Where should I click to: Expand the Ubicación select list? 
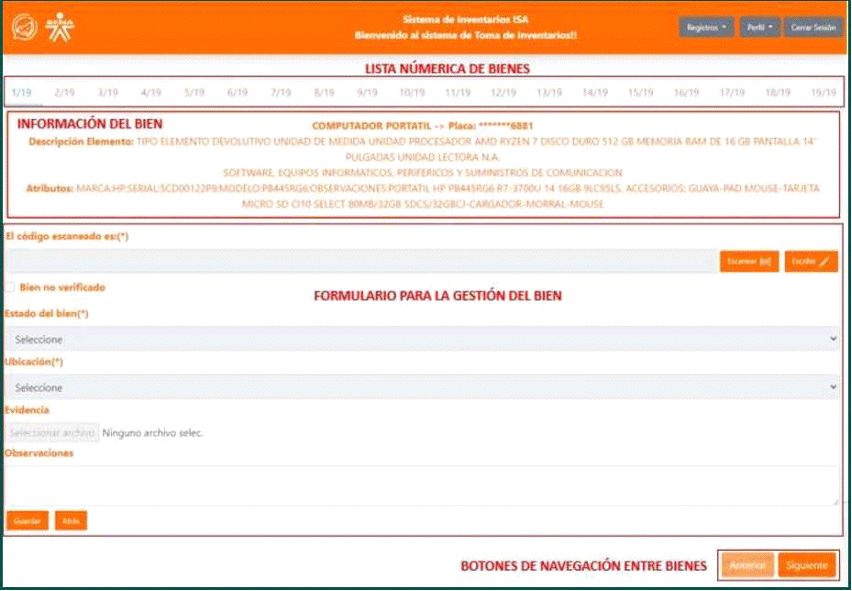click(x=421, y=387)
